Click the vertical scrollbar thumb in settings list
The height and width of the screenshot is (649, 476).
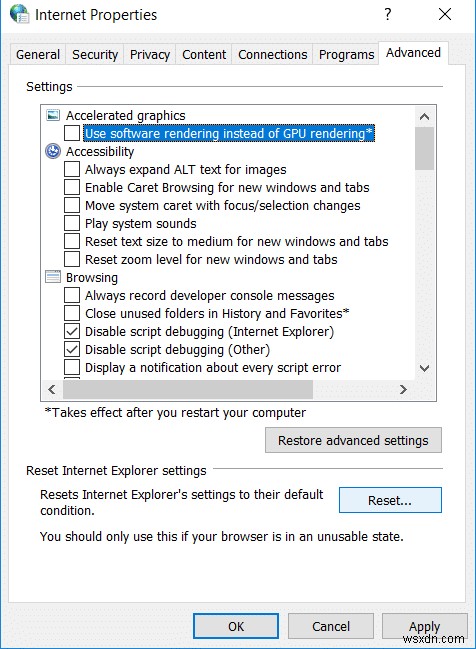coord(424,148)
